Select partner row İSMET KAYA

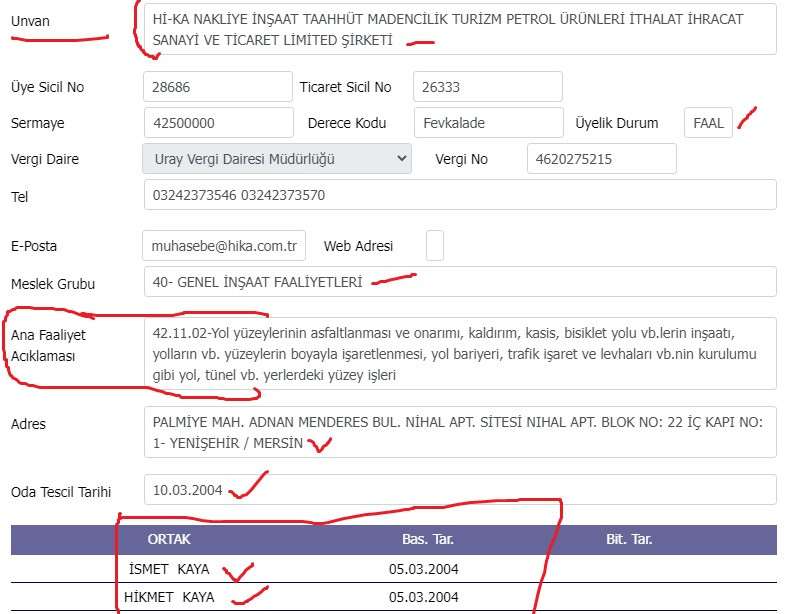click(393, 569)
